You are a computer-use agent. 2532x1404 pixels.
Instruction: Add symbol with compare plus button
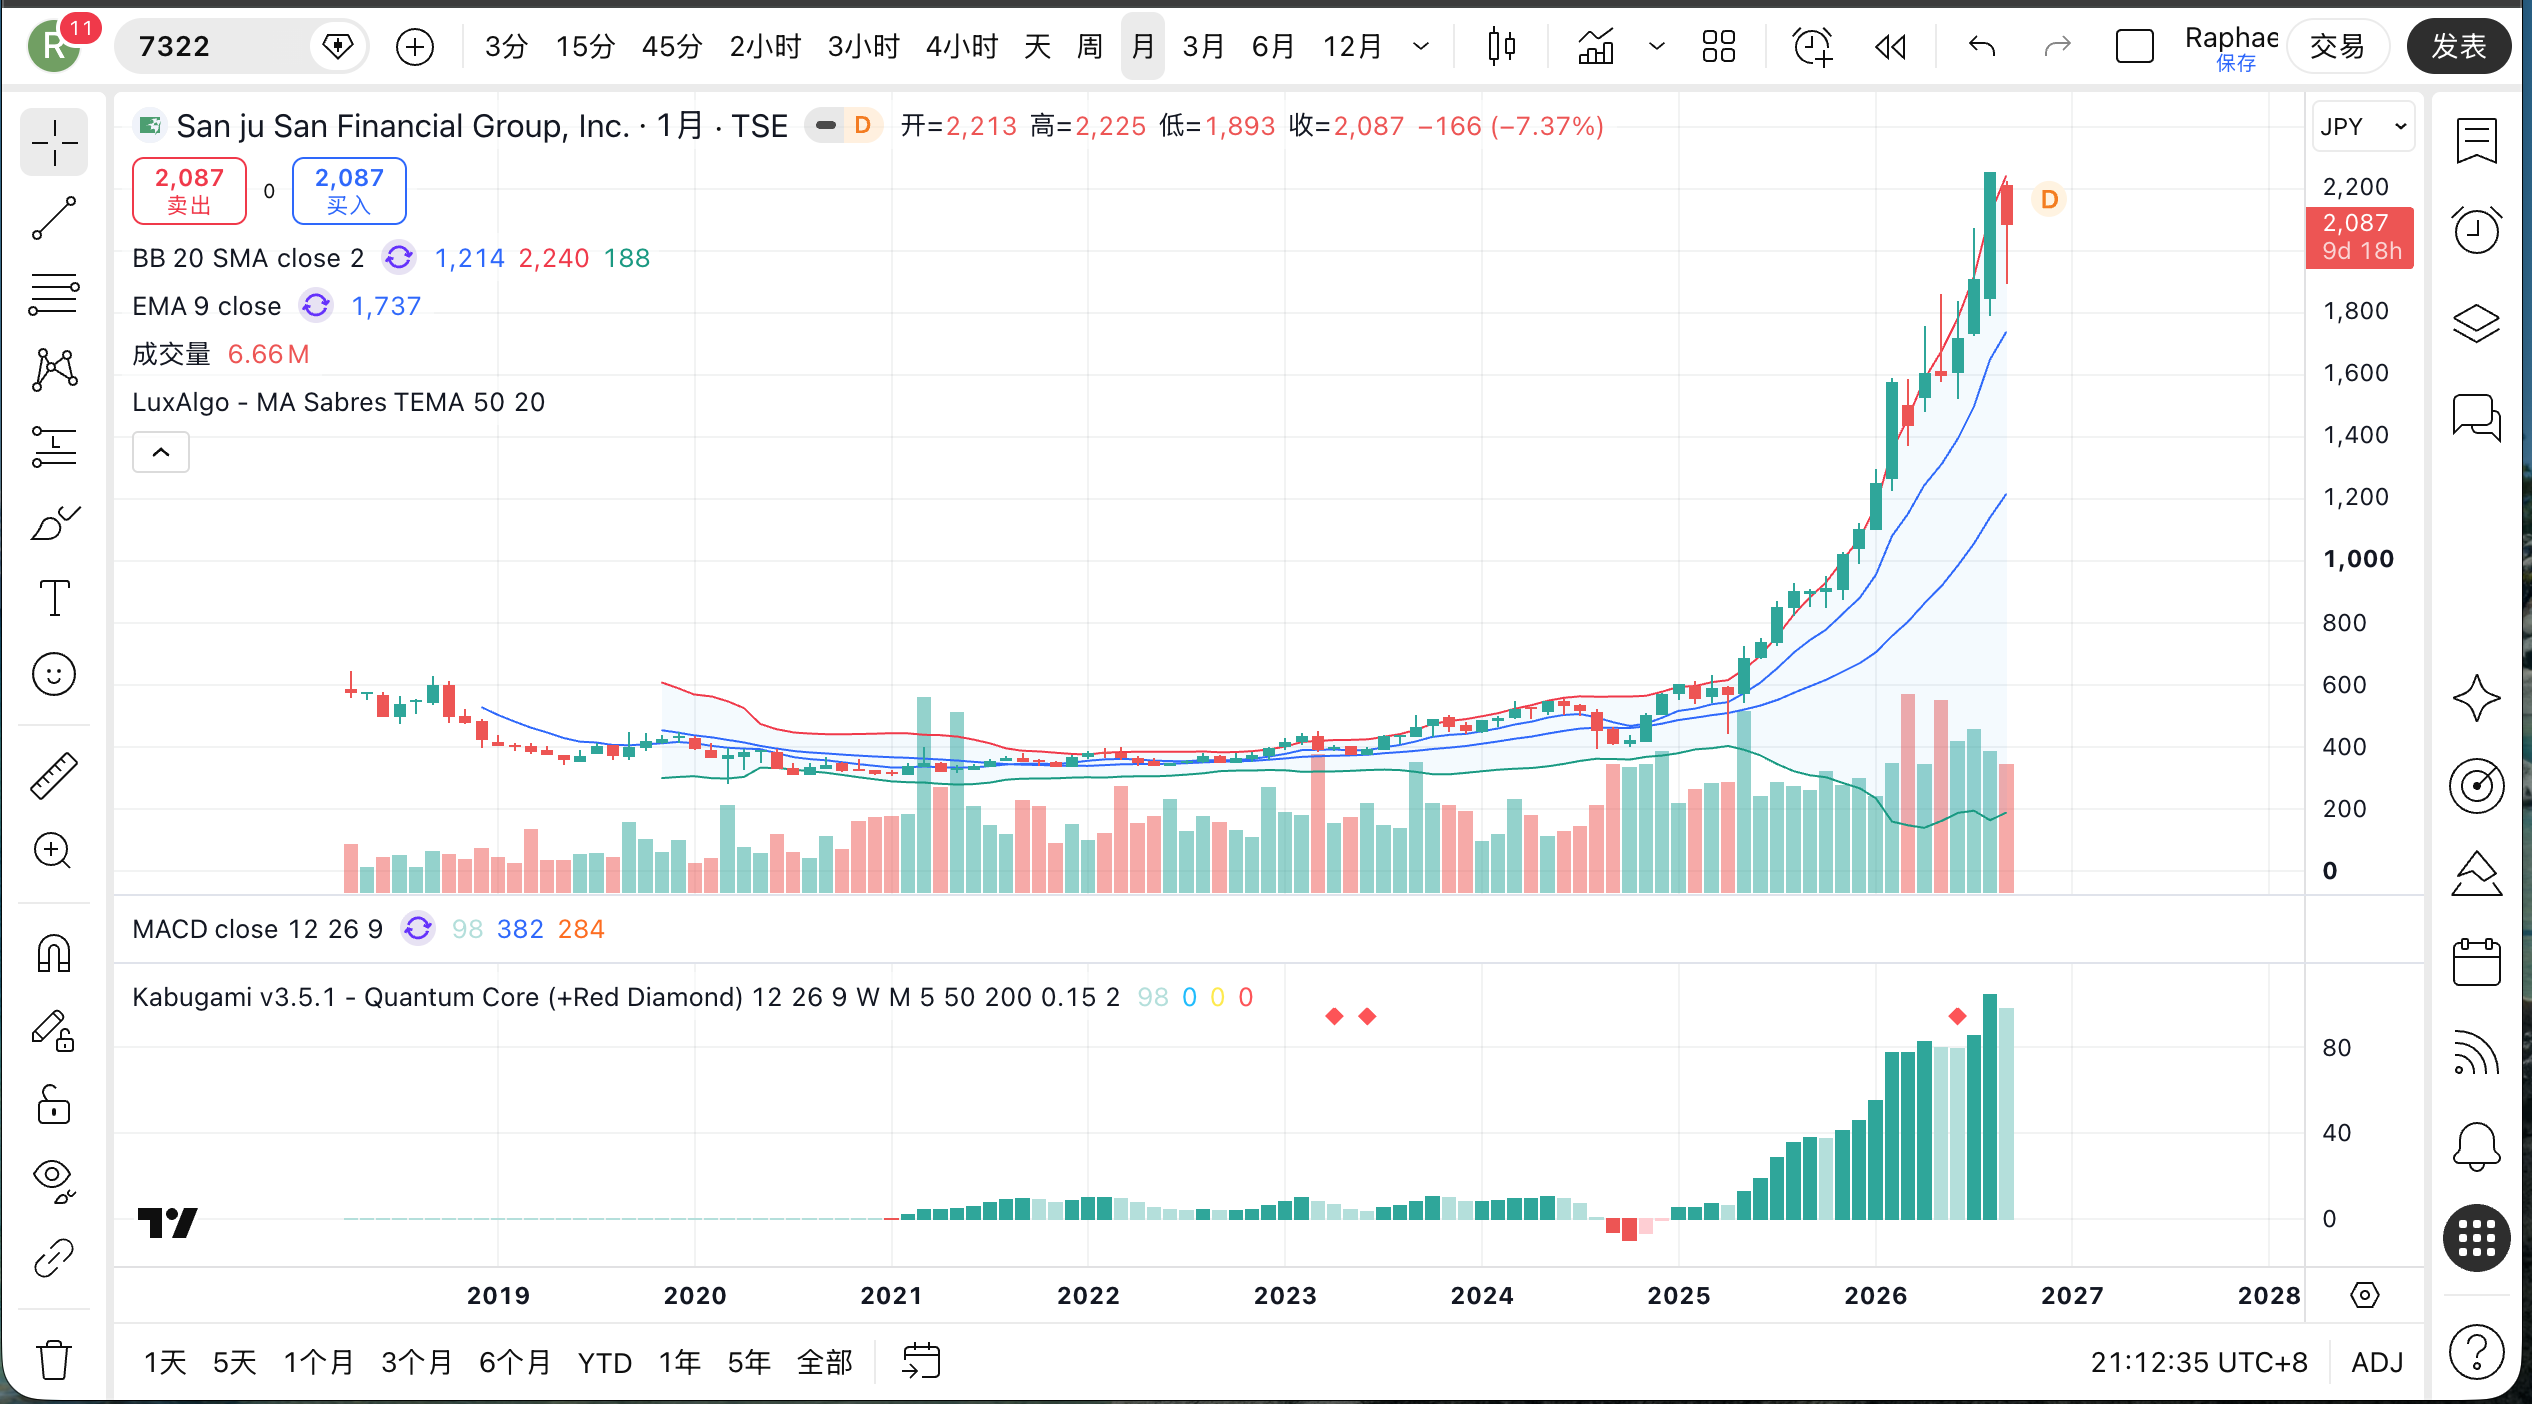pos(415,46)
